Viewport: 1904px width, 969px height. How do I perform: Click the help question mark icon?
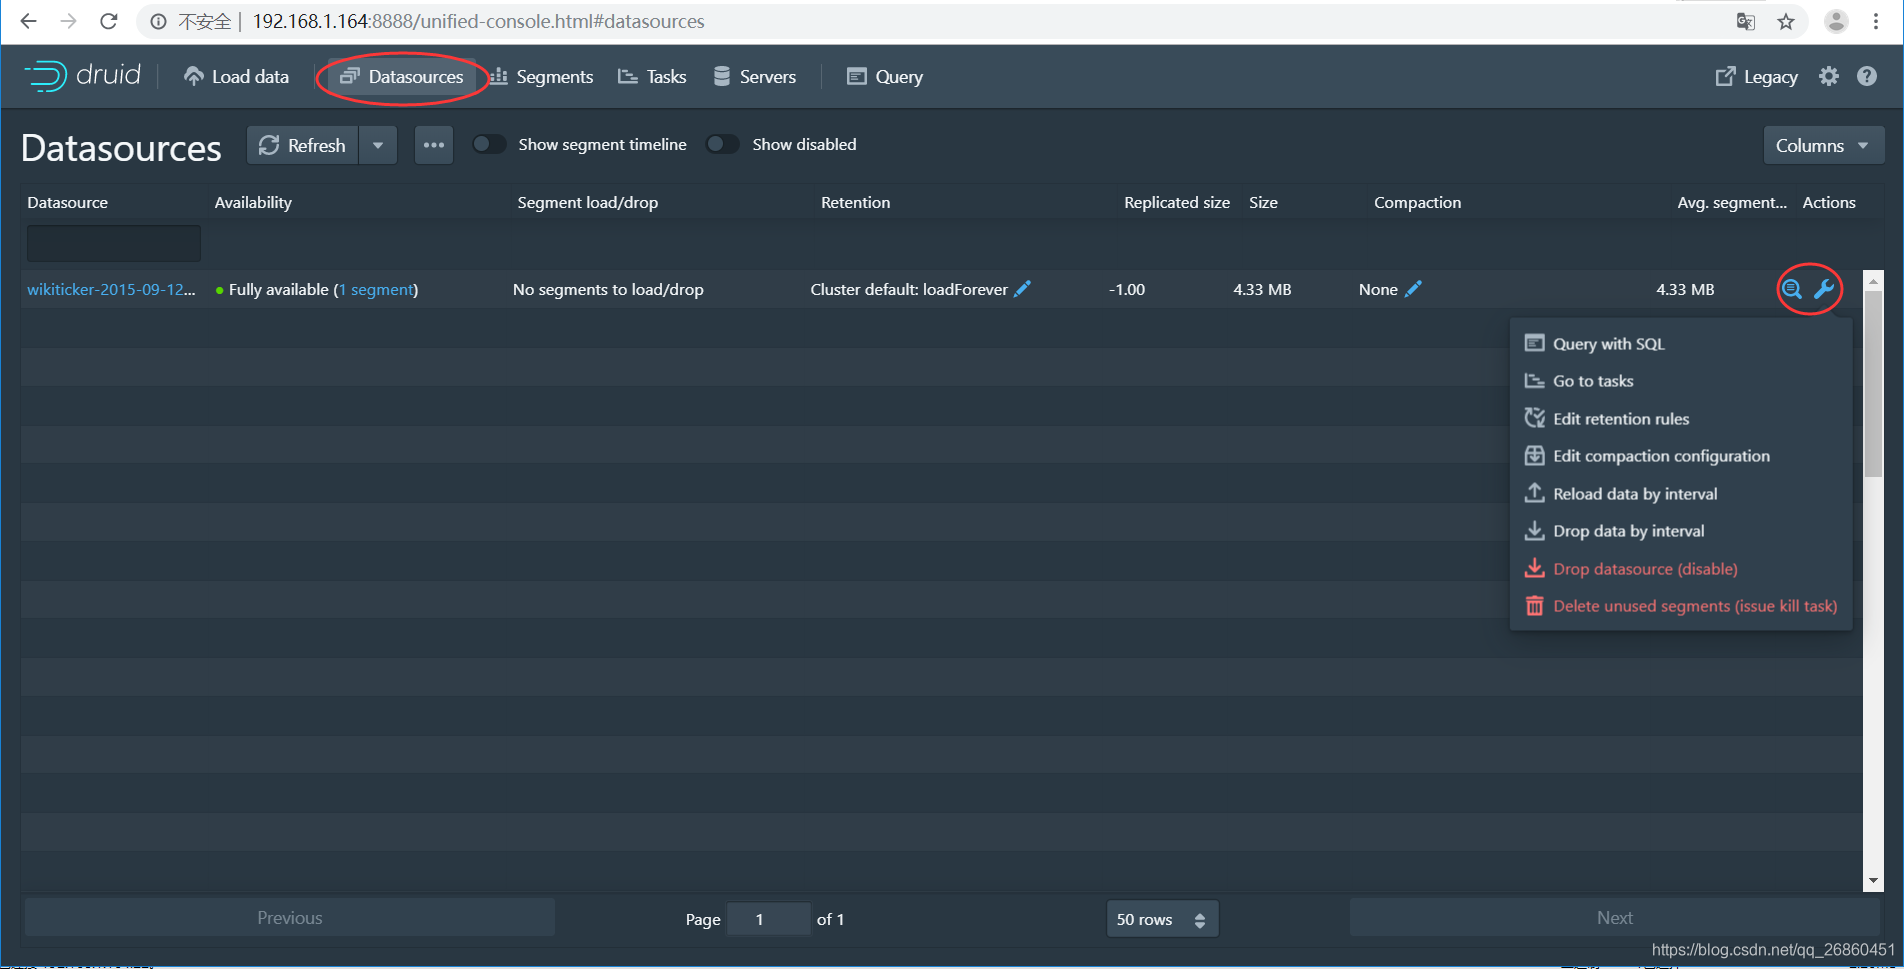1867,76
